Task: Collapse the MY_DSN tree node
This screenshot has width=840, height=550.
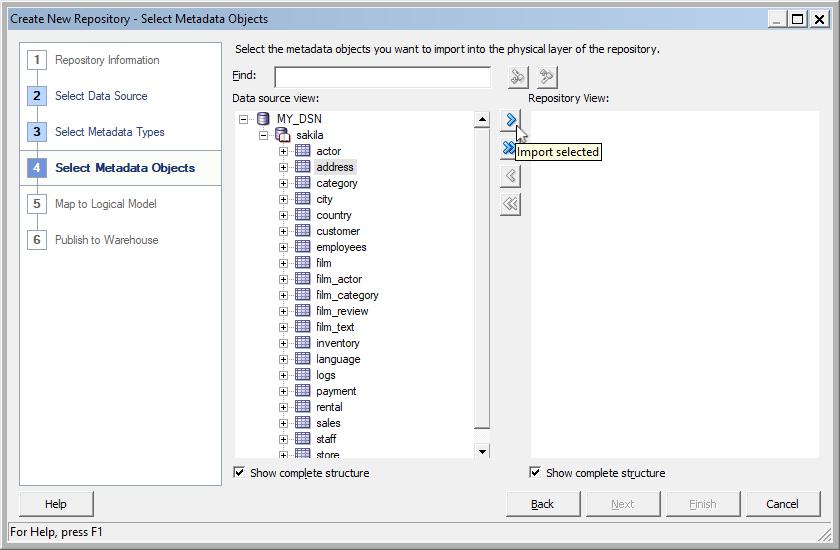Action: (x=244, y=119)
